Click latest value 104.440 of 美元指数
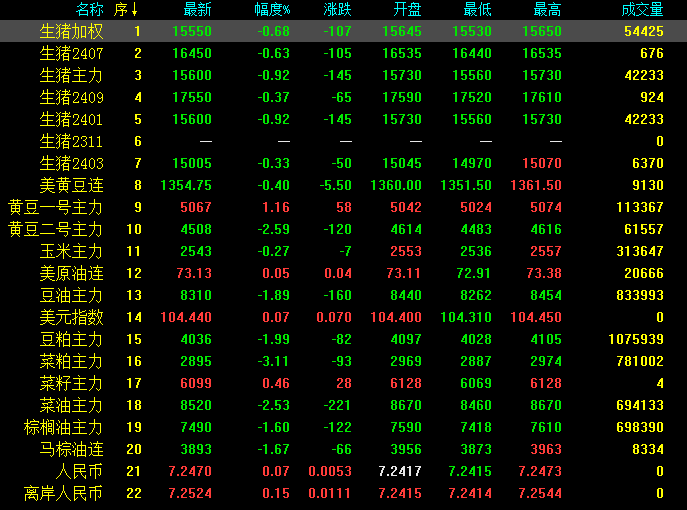The width and height of the screenshot is (687, 510). point(186,317)
